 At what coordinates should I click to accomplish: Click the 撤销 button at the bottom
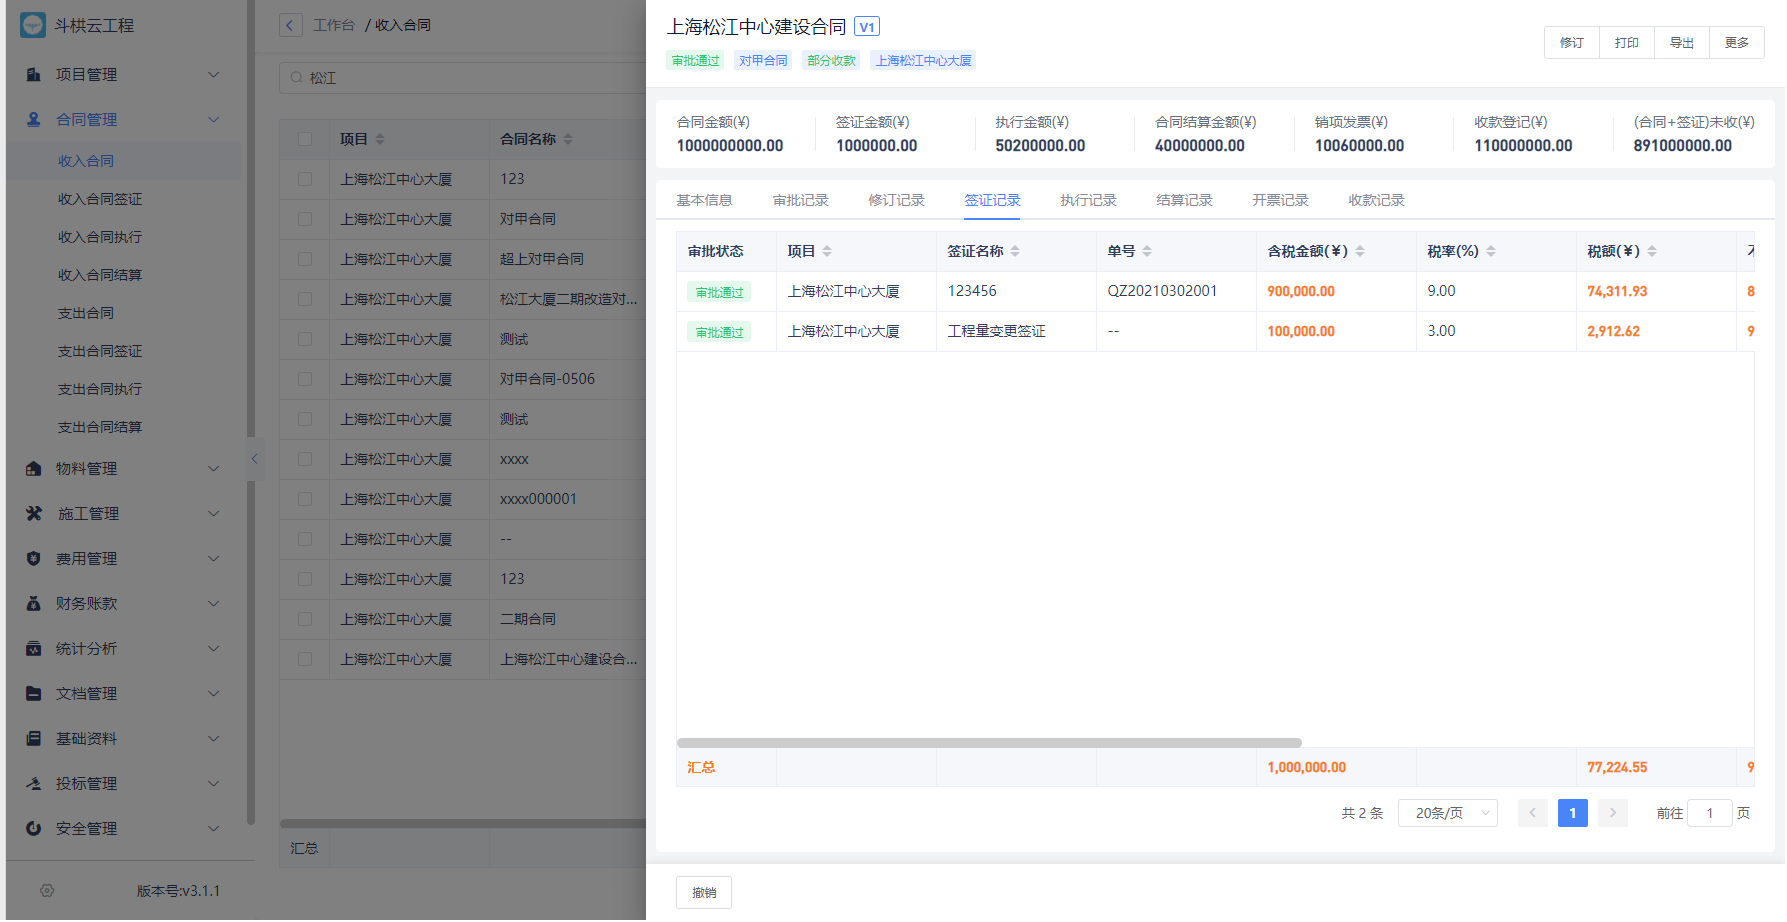704,893
